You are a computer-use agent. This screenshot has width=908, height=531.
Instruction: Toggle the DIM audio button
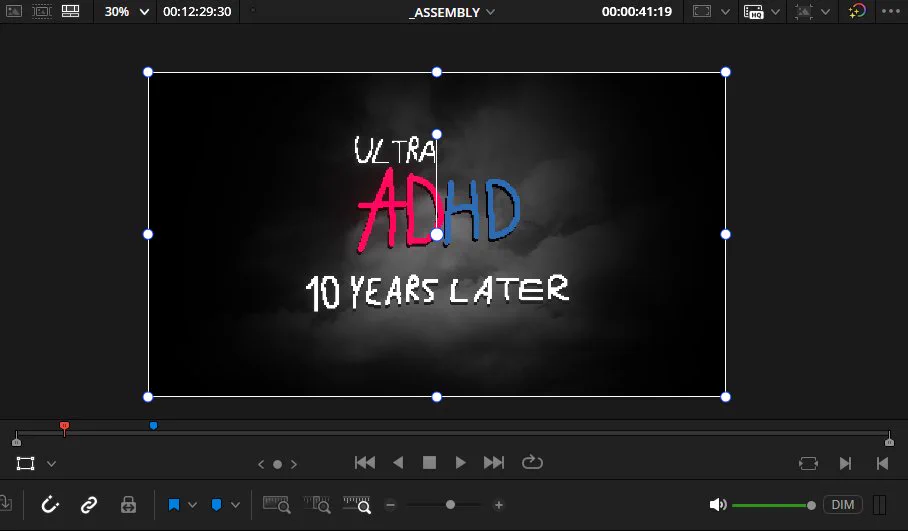[x=843, y=505]
